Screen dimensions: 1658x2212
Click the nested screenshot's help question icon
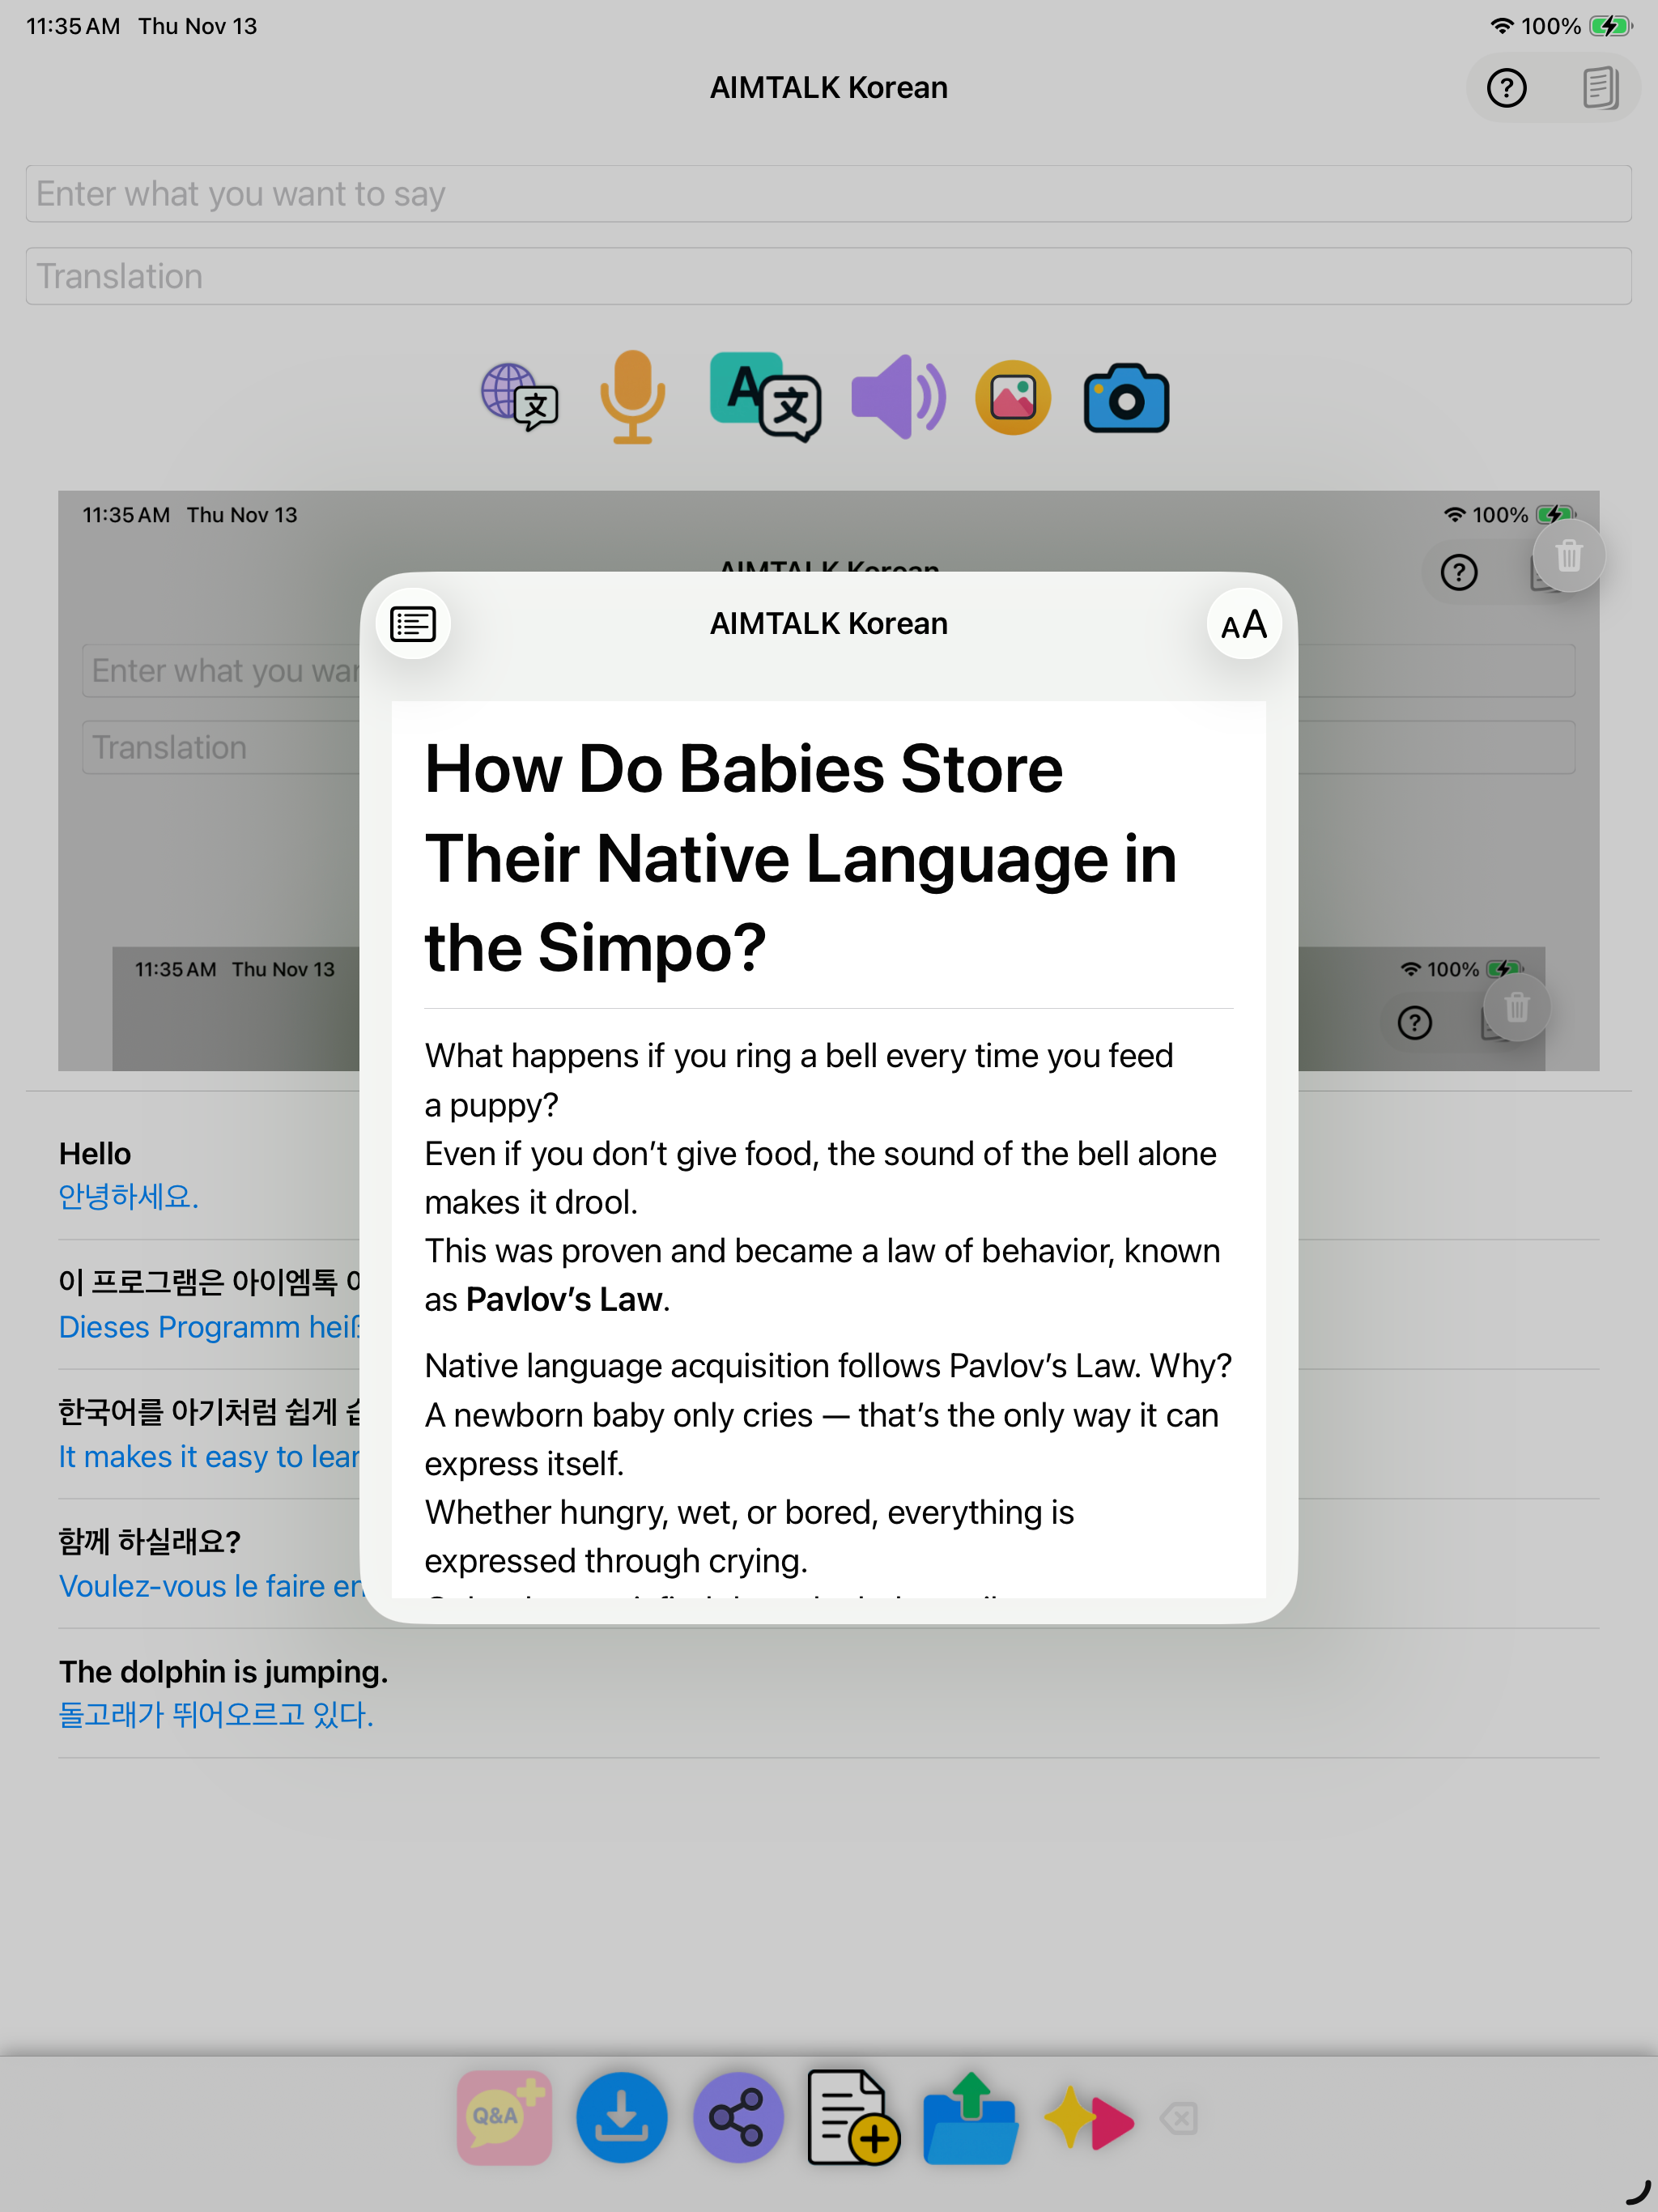[1414, 1023]
